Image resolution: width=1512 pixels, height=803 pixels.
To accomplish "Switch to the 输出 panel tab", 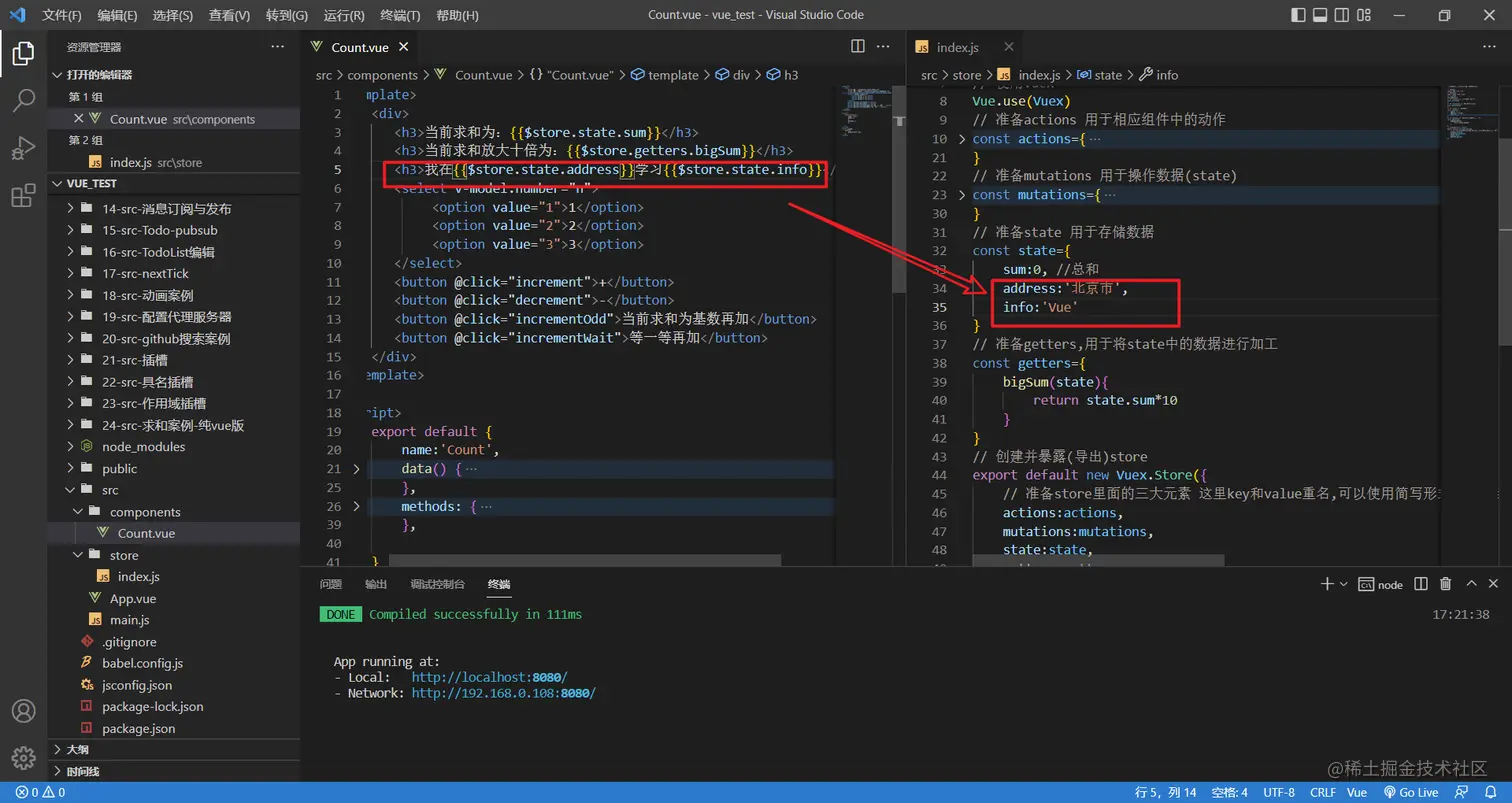I will pos(375,584).
